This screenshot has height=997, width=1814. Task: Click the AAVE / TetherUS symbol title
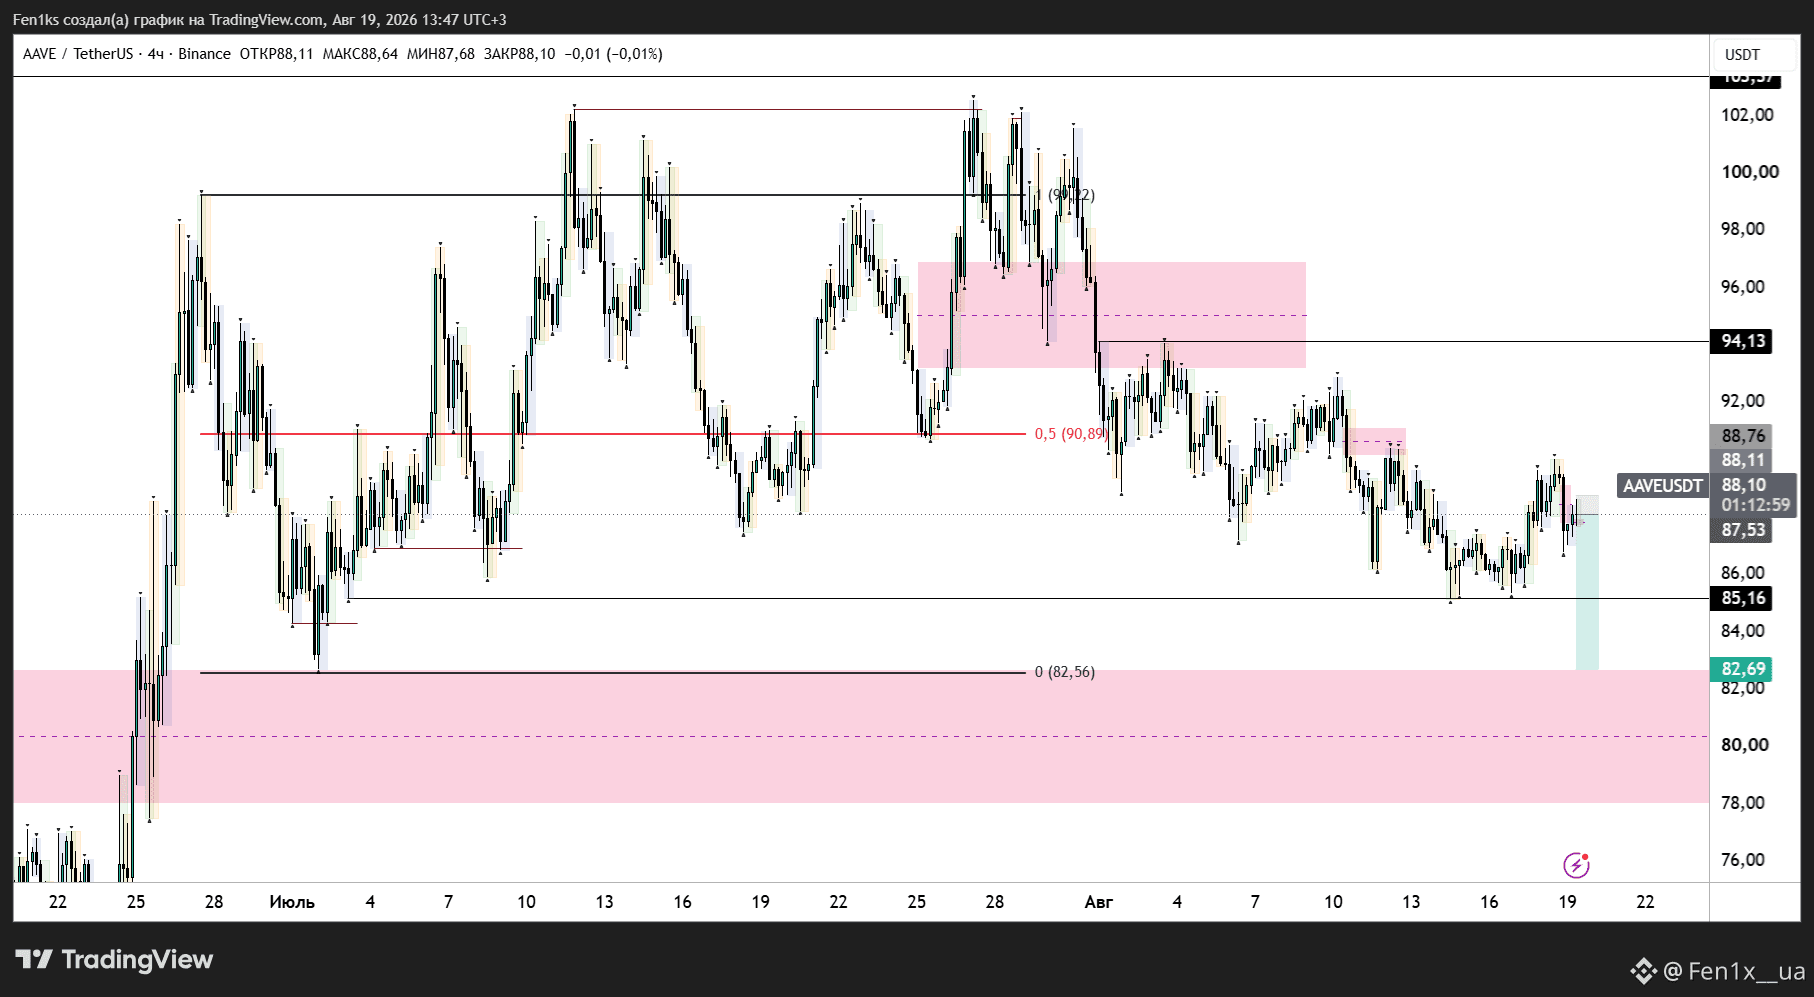(78, 54)
